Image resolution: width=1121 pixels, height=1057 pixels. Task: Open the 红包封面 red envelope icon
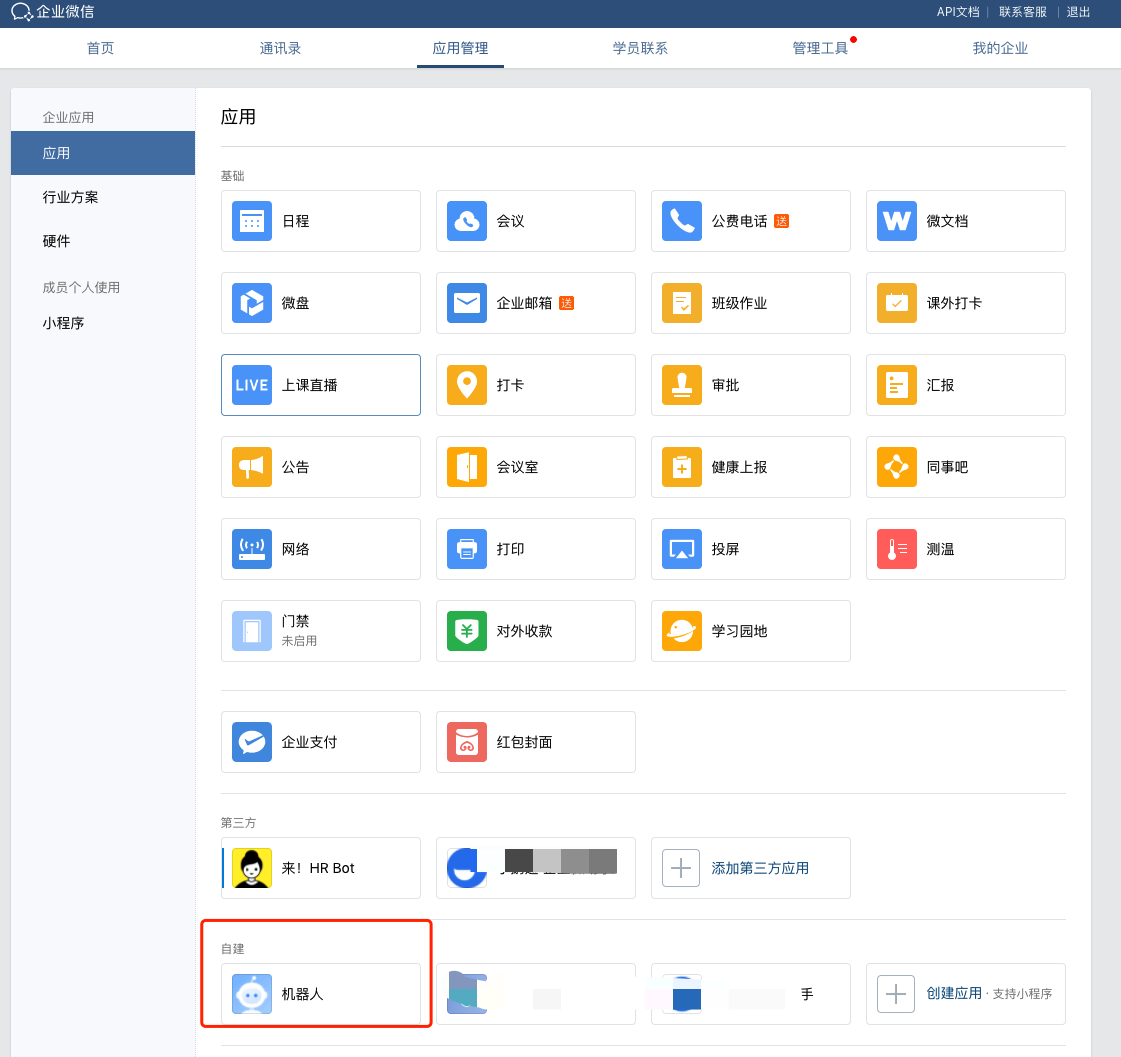tap(467, 742)
